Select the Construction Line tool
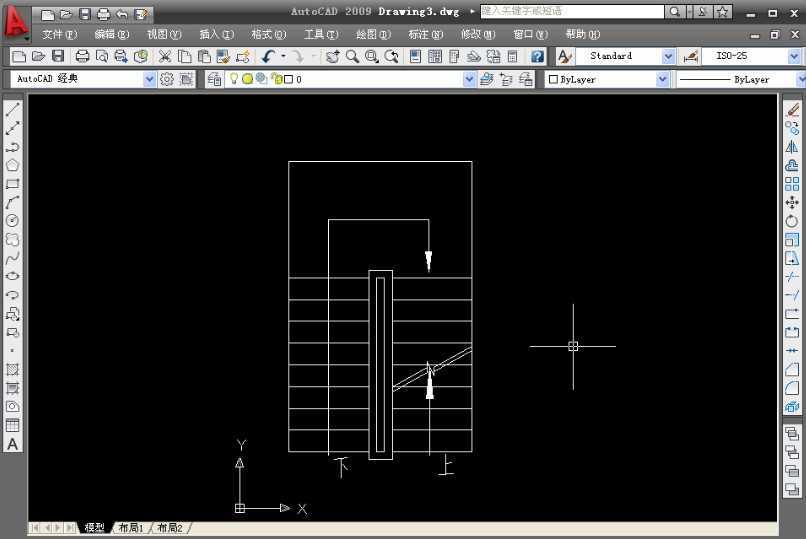Screen dimensions: 806x539 point(12,128)
